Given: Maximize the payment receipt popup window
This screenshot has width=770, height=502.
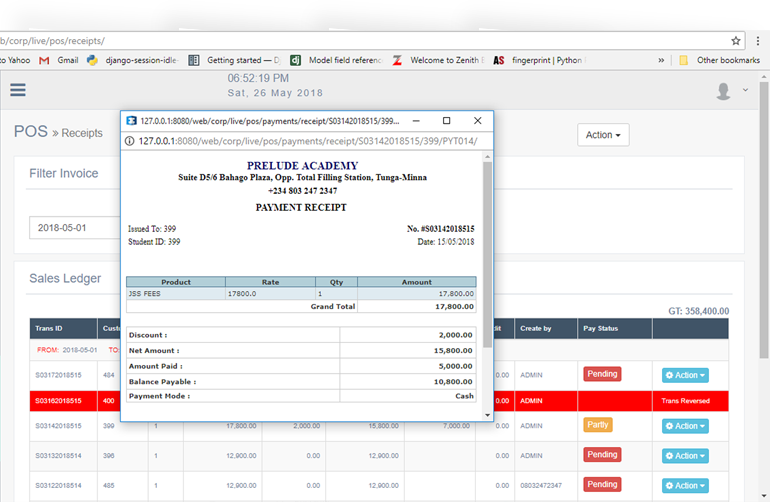Looking at the screenshot, I should coord(447,120).
